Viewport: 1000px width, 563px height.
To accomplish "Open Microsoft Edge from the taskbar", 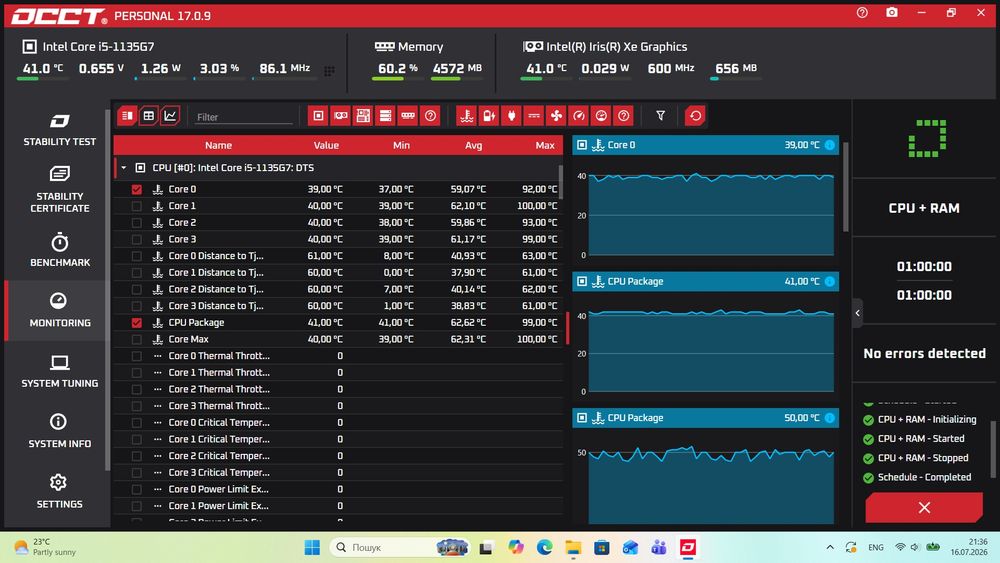I will point(545,547).
